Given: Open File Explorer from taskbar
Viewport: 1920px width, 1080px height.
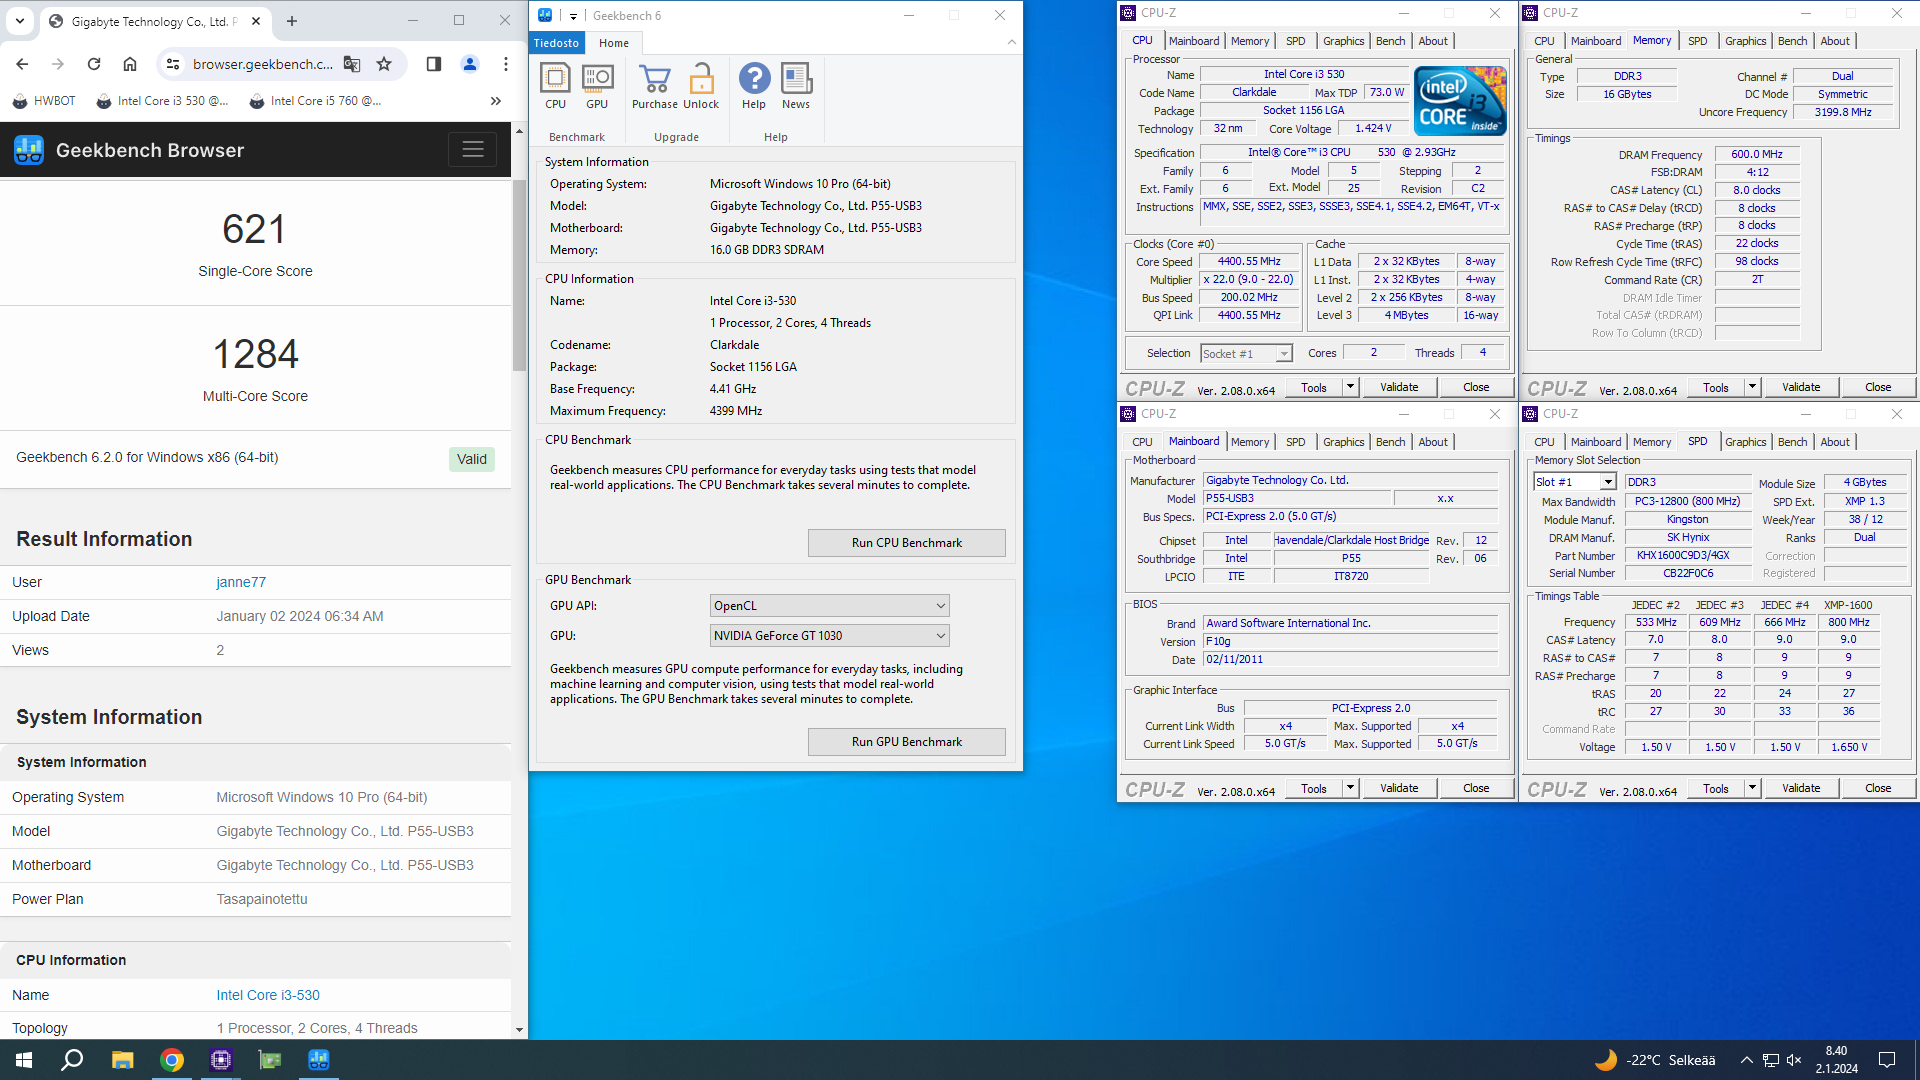Looking at the screenshot, I should click(122, 1060).
